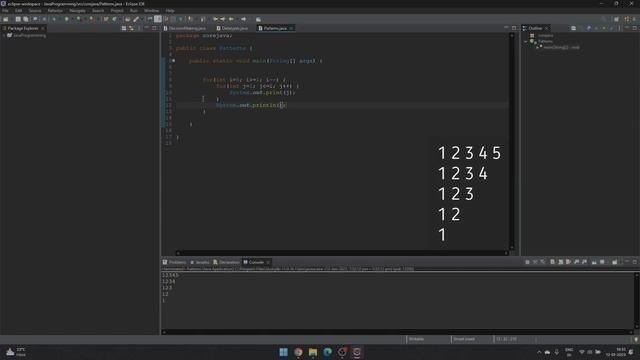Click the Pin Editor toolbar icon
The width and height of the screenshot is (640, 360).
pyautogui.click(x=258, y=19)
